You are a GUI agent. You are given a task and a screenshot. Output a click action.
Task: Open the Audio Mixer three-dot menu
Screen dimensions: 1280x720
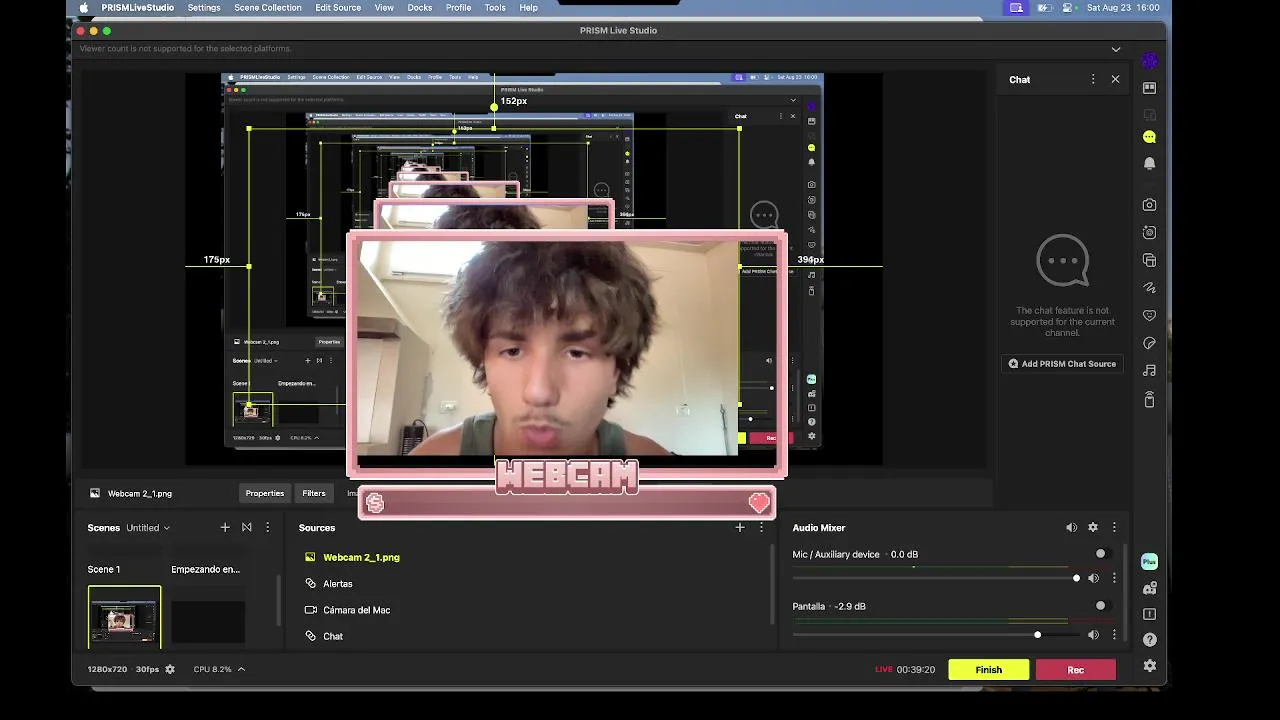tap(1114, 527)
